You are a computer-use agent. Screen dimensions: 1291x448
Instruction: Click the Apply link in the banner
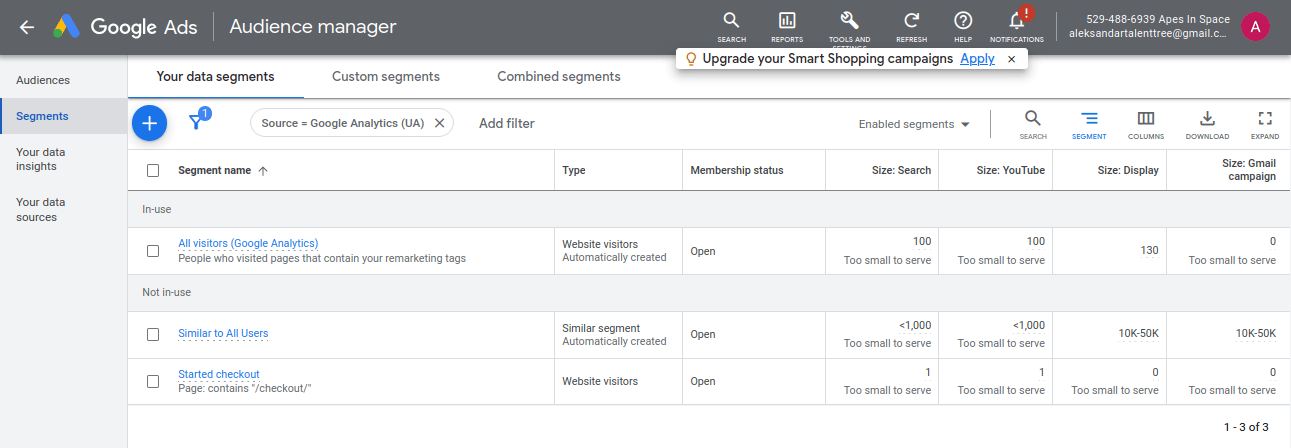[977, 59]
